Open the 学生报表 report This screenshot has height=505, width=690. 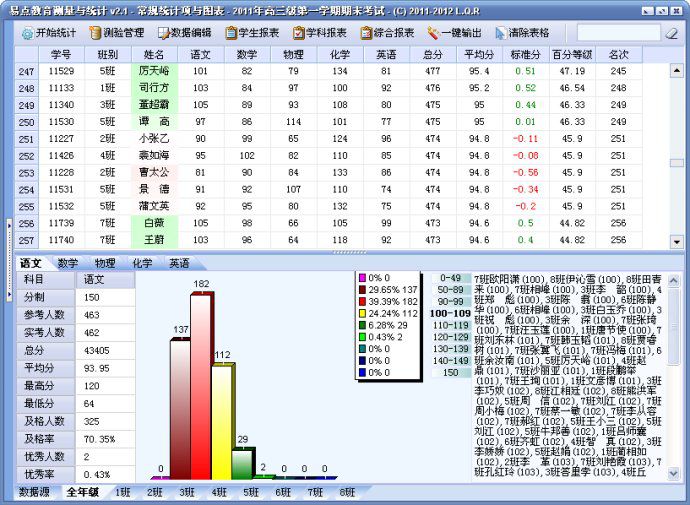coord(252,33)
